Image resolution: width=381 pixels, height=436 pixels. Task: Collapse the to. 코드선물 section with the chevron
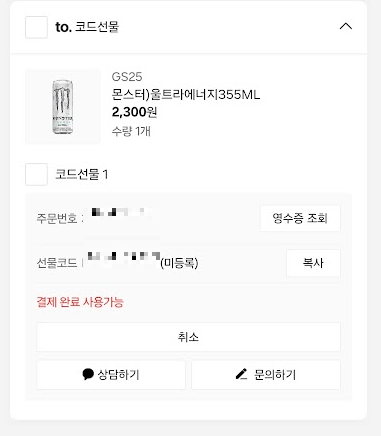point(346,26)
